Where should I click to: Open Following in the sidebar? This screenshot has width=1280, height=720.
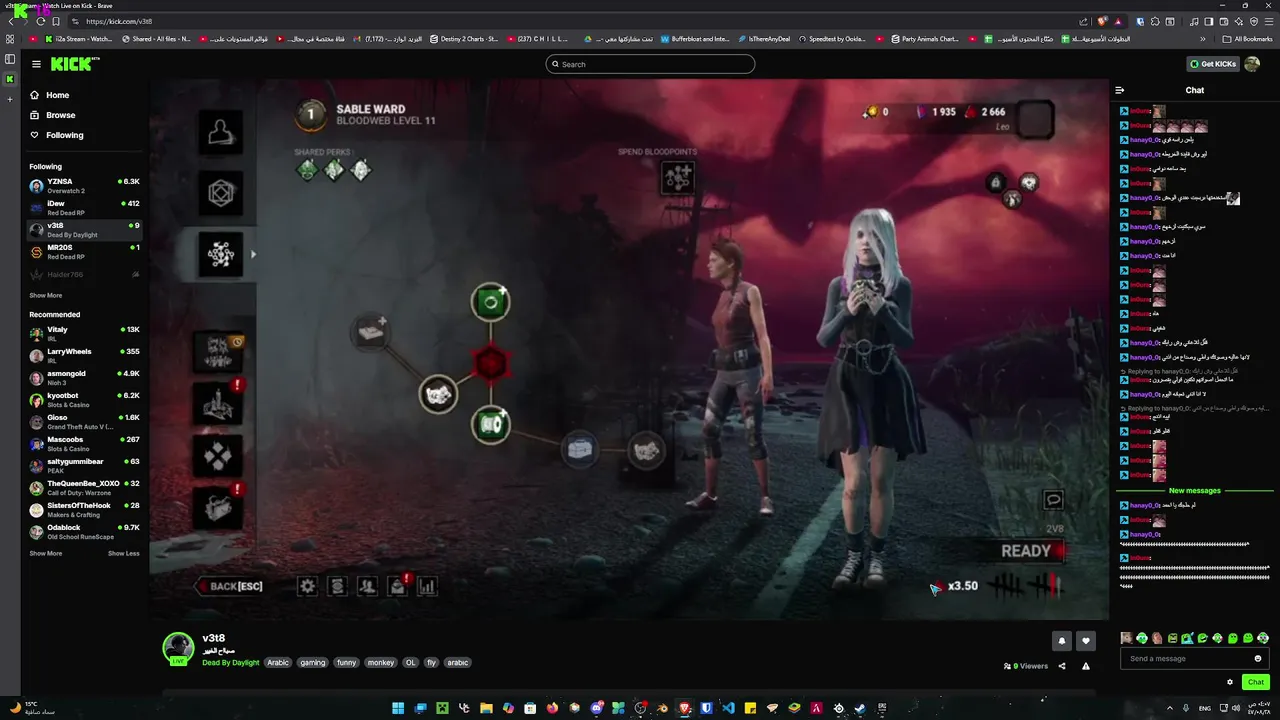(x=57, y=135)
